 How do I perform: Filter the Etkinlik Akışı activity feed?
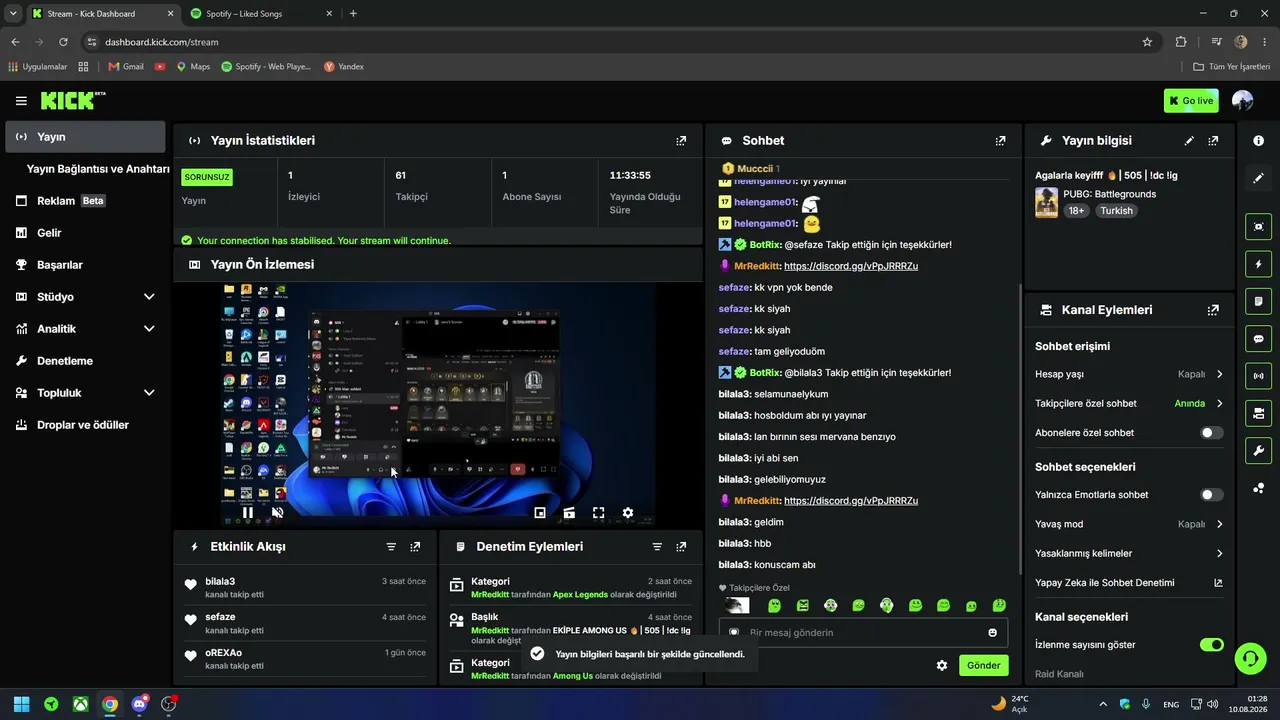[x=391, y=547]
